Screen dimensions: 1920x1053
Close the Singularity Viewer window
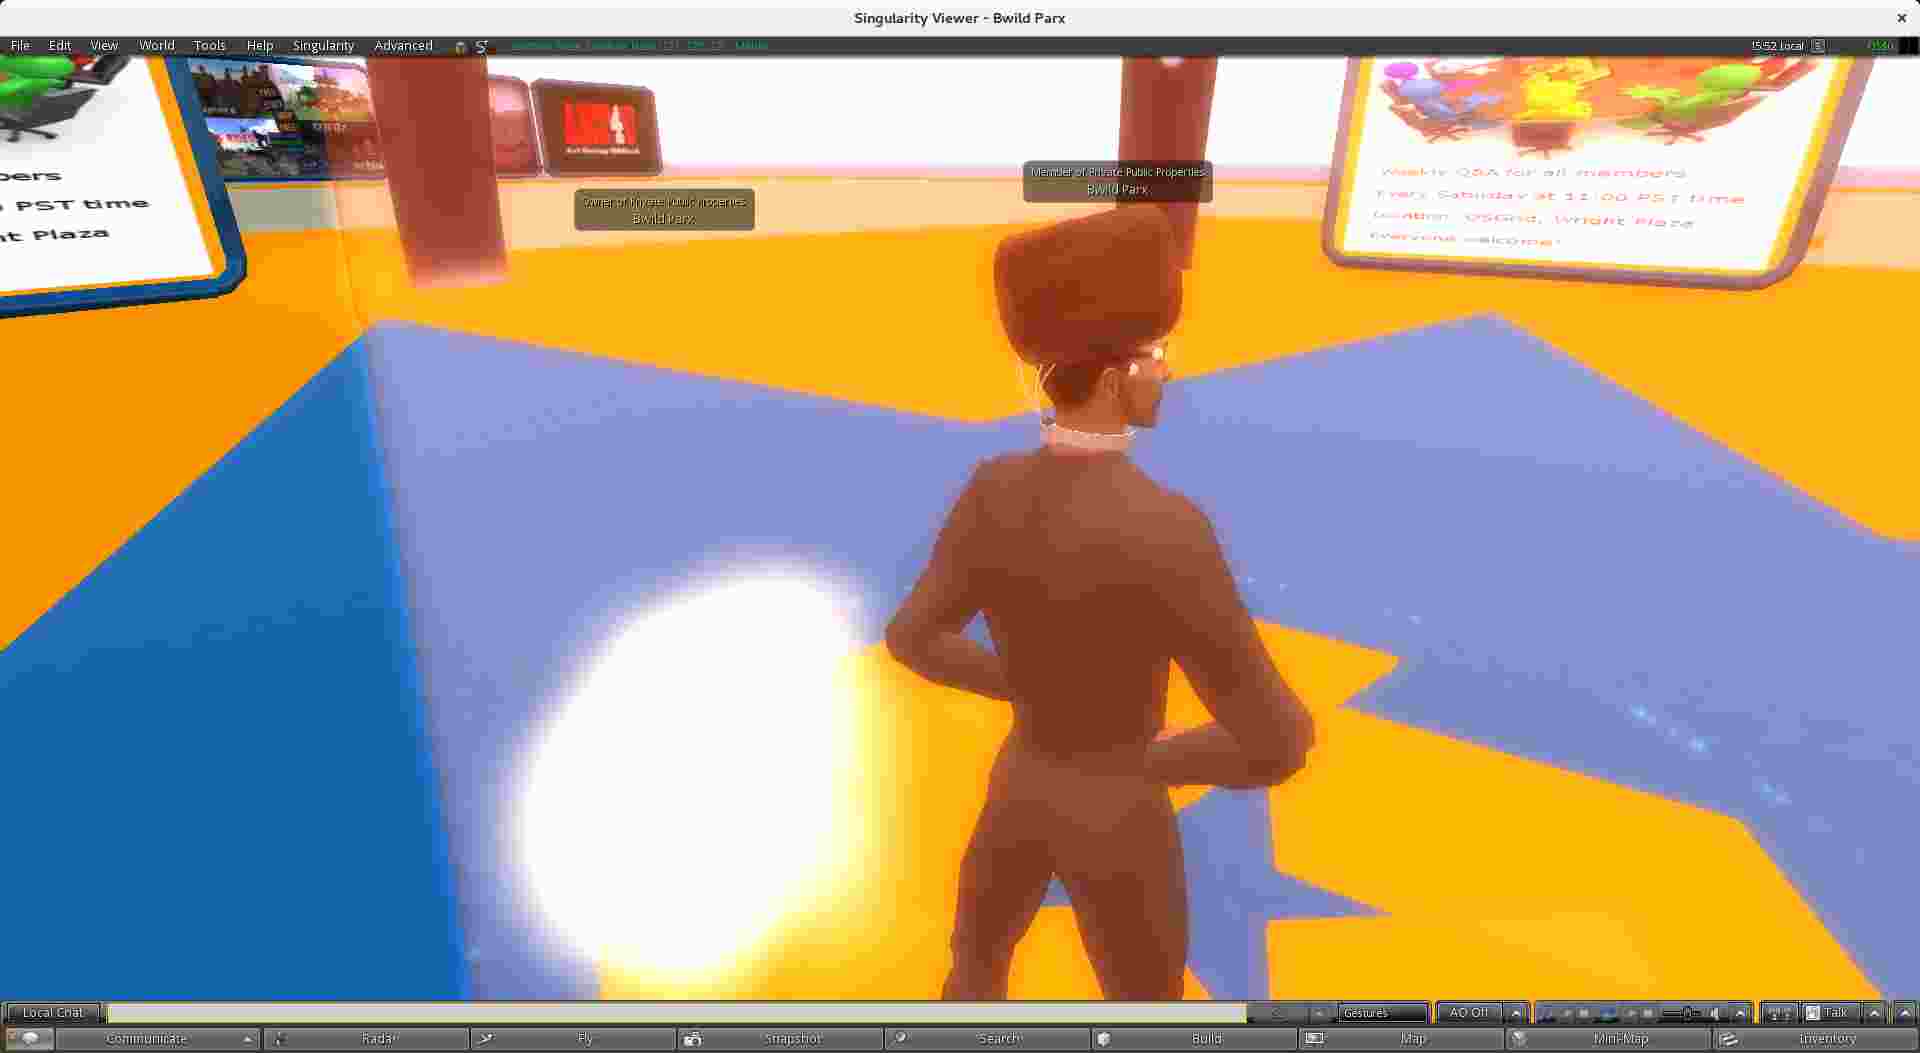pos(1901,18)
